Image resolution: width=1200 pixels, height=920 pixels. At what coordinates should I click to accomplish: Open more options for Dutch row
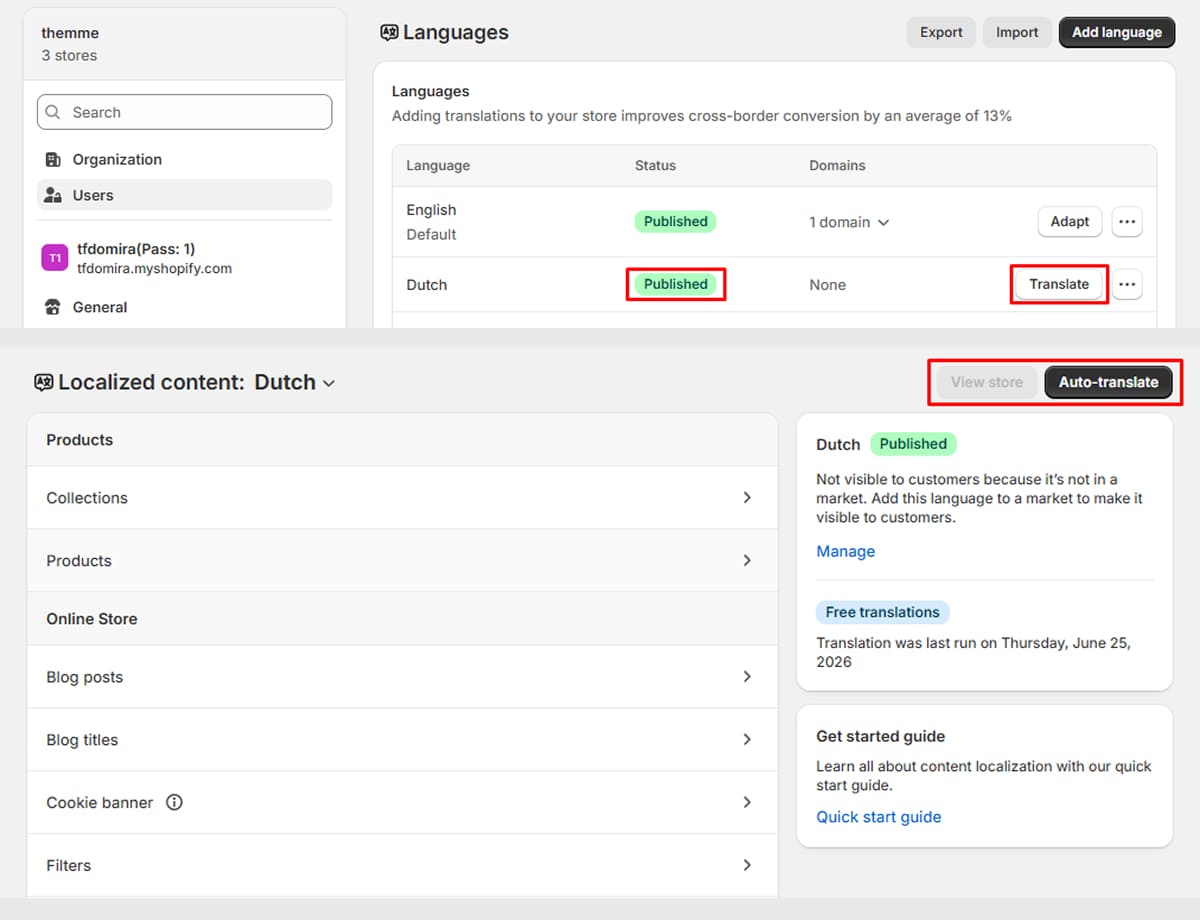[1127, 285]
